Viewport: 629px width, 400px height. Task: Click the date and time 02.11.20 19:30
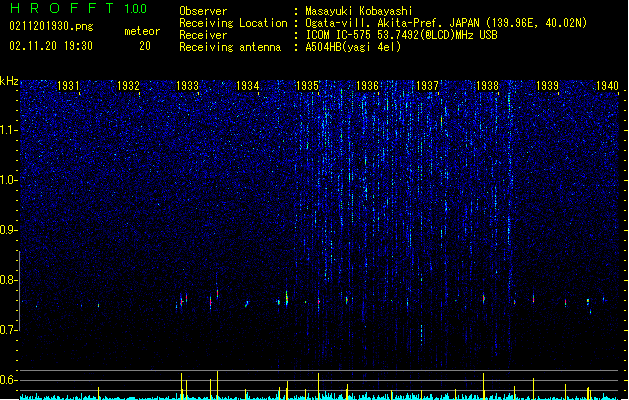[51, 46]
